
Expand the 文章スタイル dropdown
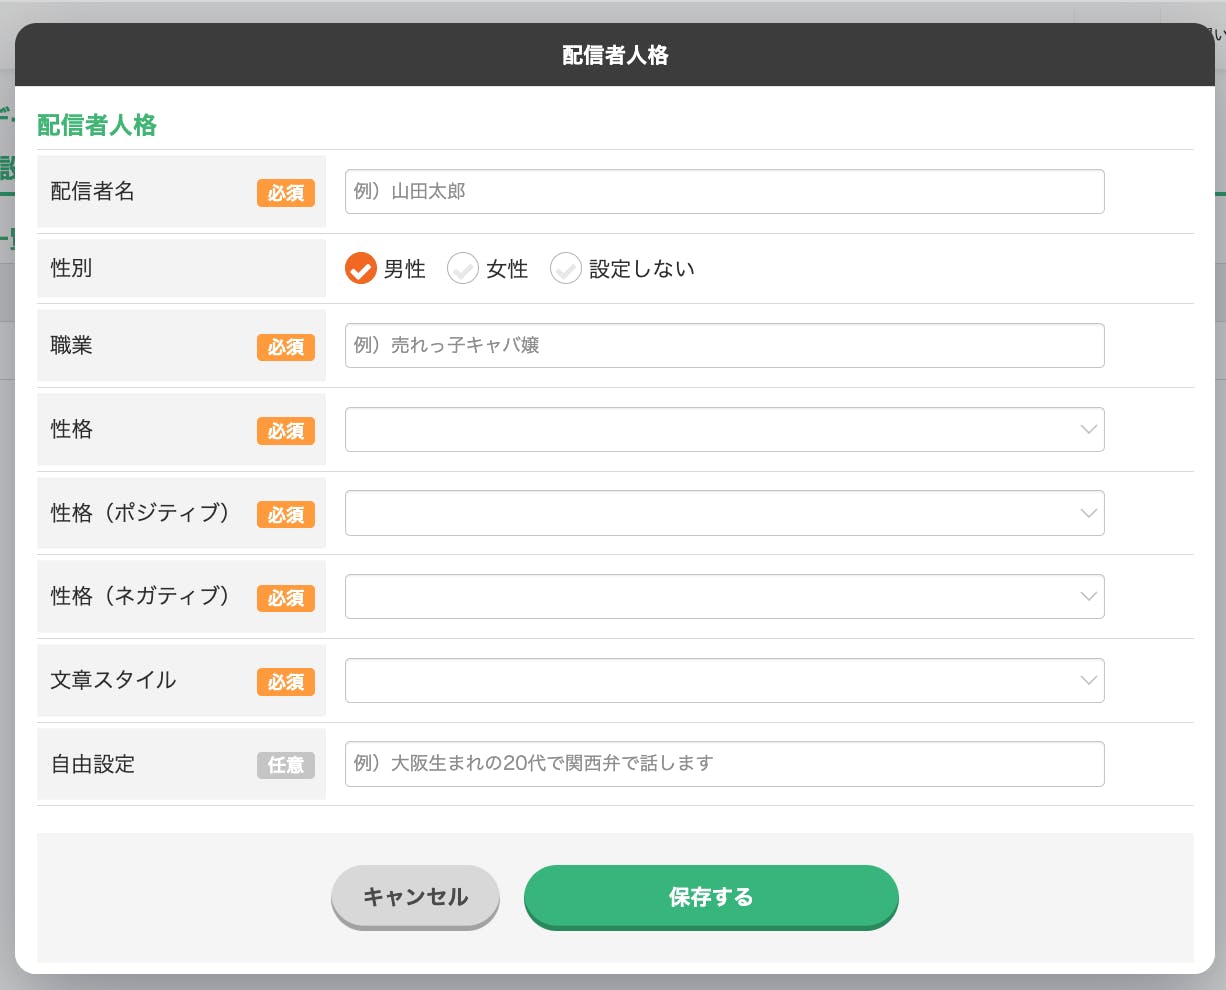tap(724, 680)
